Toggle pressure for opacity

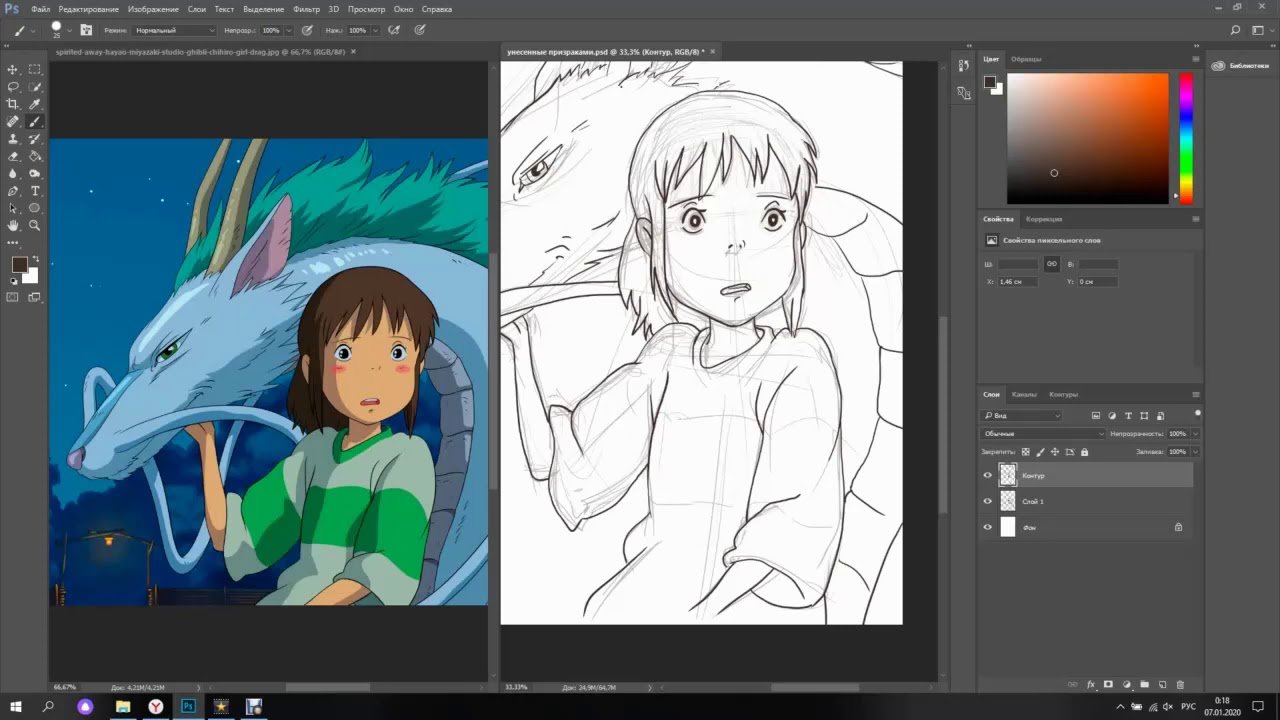(307, 31)
